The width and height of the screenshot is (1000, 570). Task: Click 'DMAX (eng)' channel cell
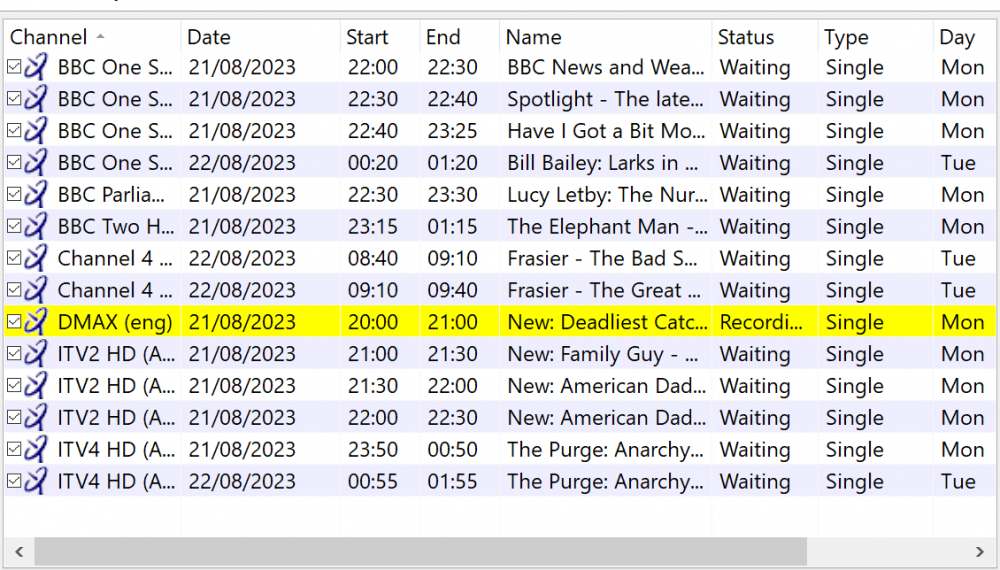[115, 322]
